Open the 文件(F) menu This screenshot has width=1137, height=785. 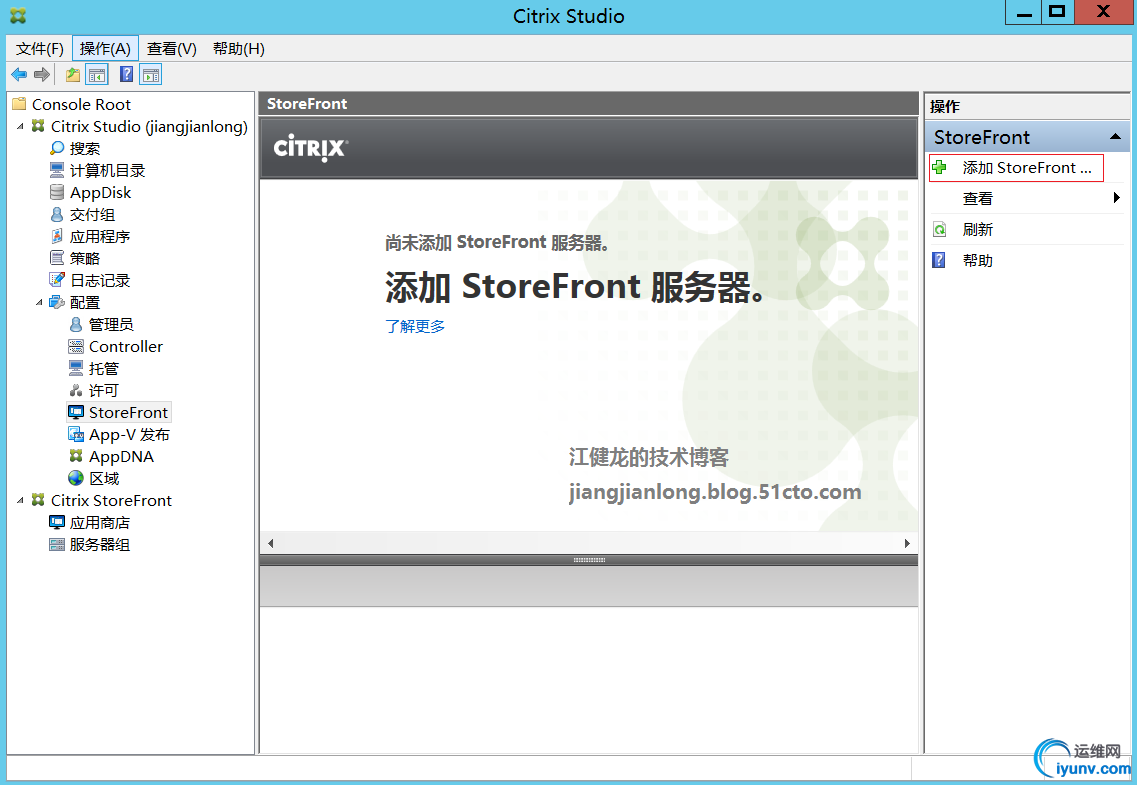coord(40,49)
